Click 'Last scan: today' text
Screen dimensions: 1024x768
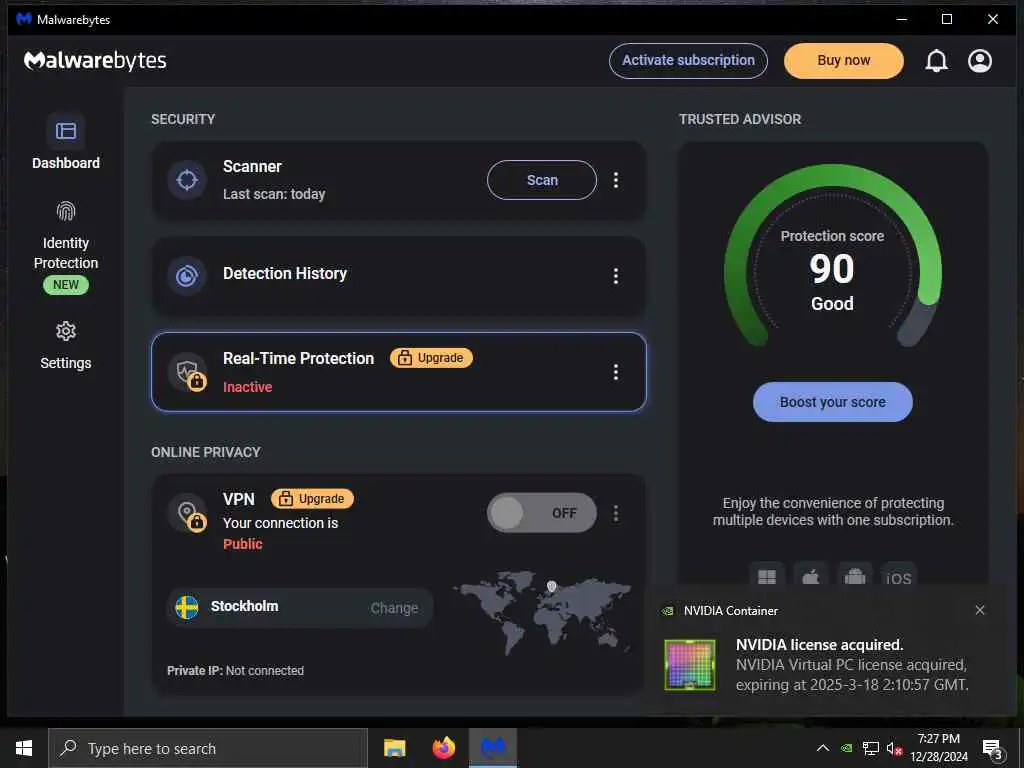pyautogui.click(x=274, y=194)
